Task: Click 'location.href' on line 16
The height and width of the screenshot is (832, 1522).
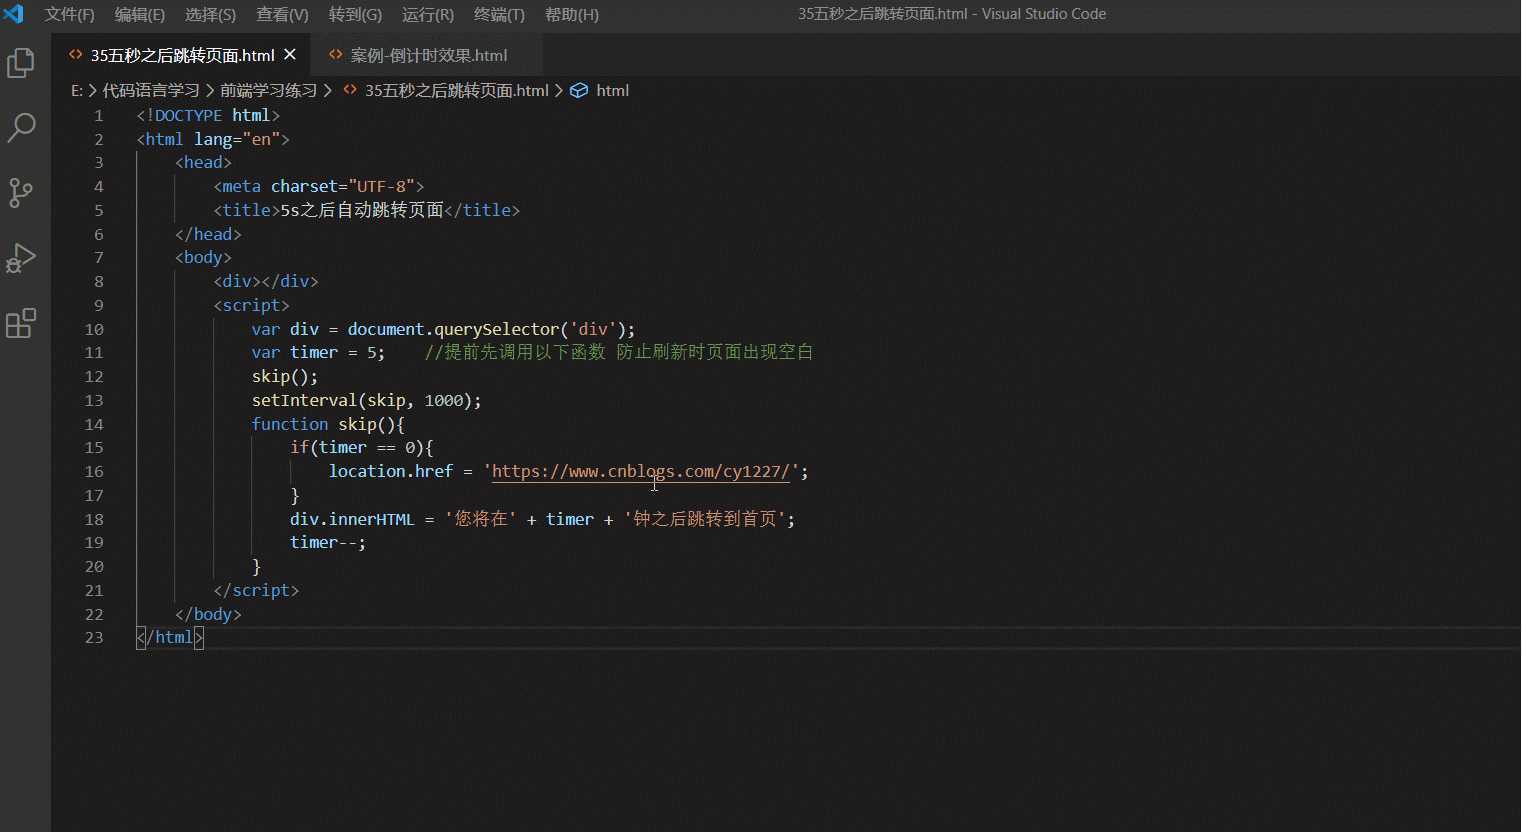Action: (x=391, y=471)
